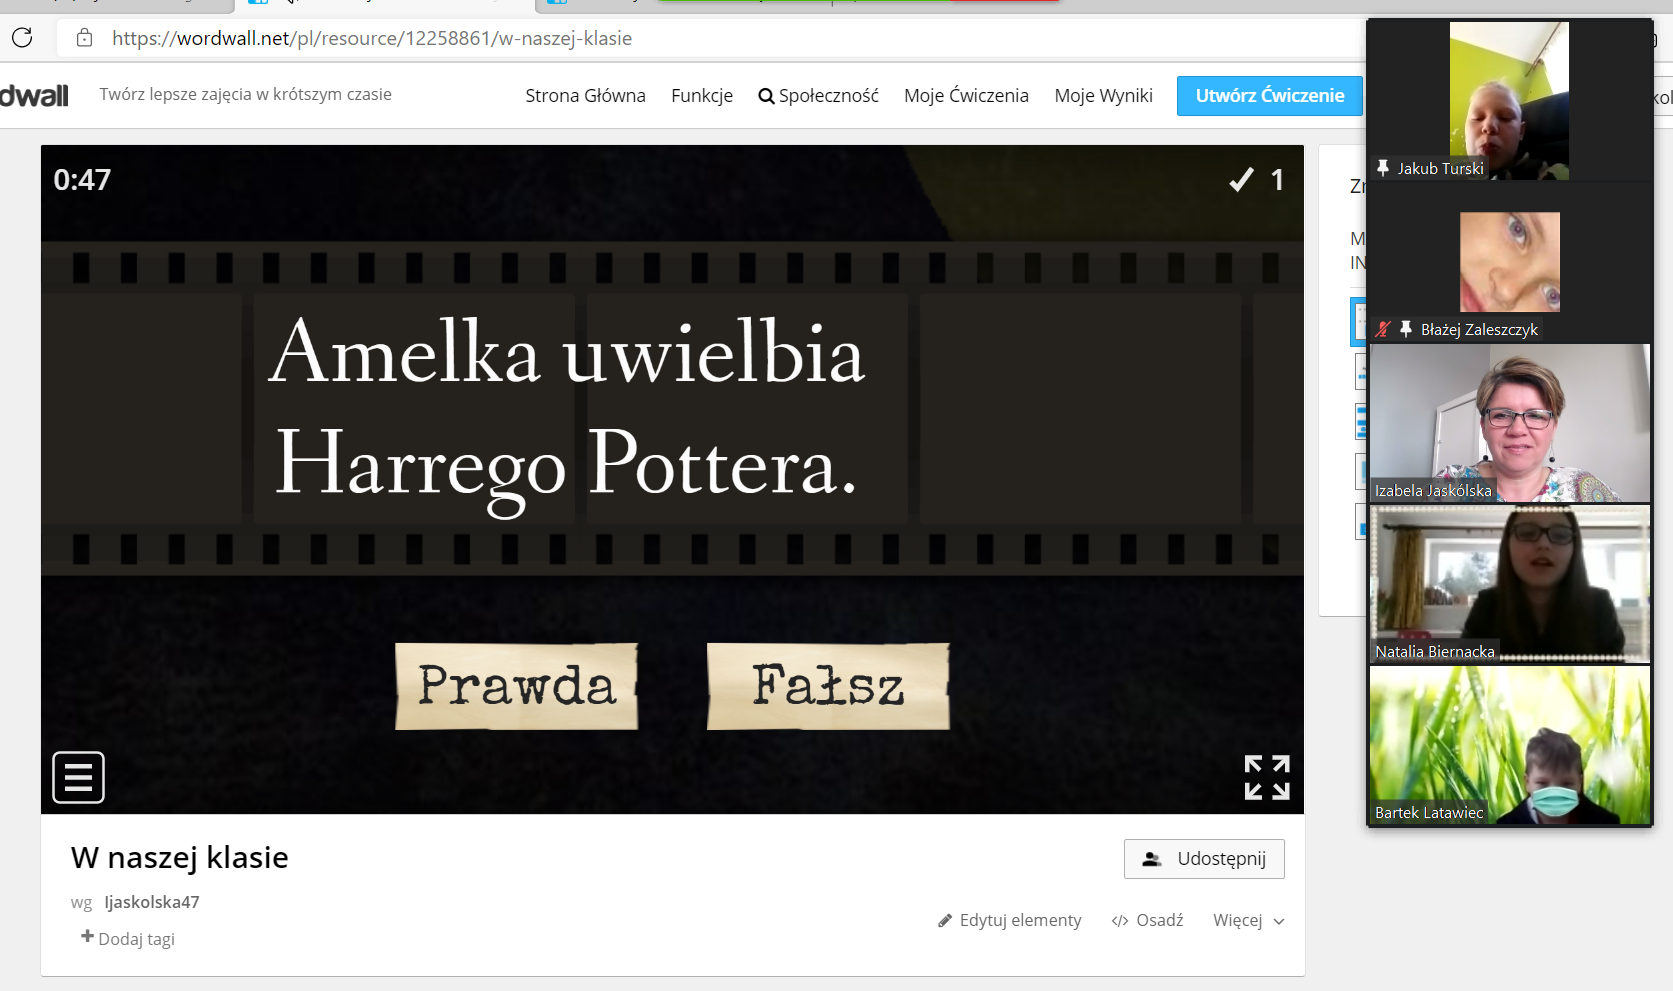The image size is (1673, 991).
Task: Click the browser reload icon
Action: tap(22, 38)
